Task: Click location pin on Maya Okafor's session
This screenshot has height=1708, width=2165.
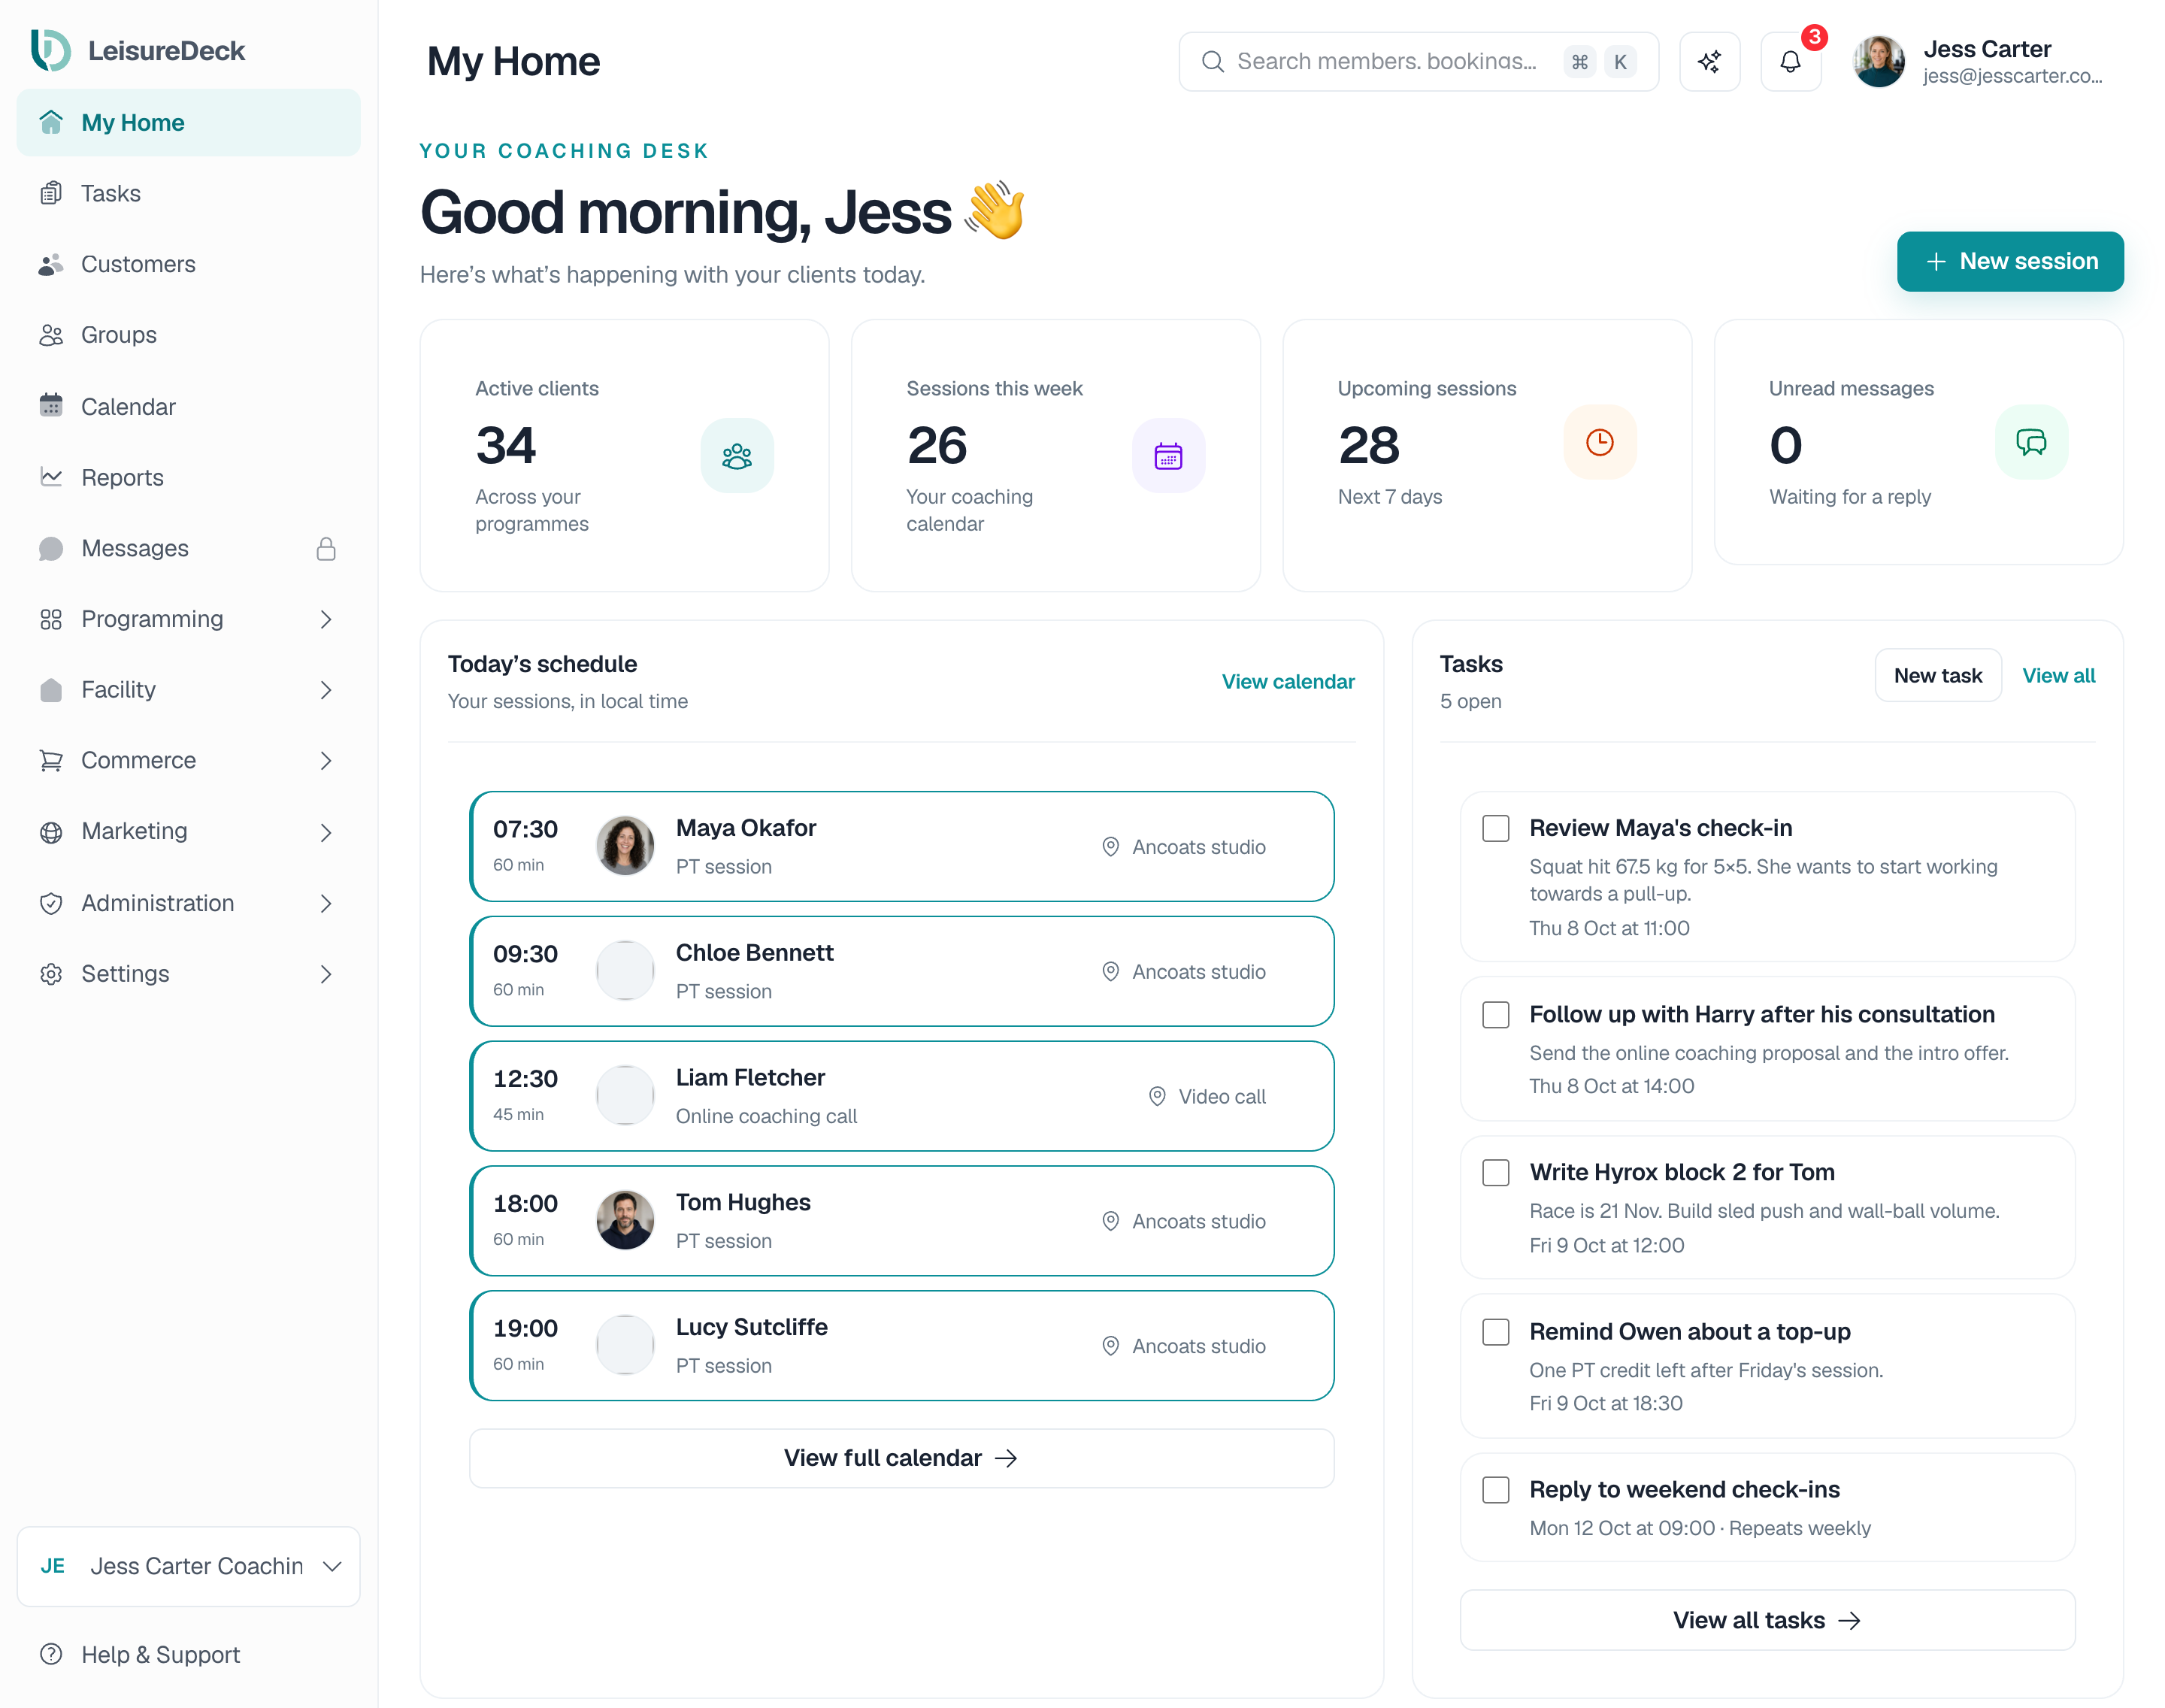Action: click(1110, 847)
